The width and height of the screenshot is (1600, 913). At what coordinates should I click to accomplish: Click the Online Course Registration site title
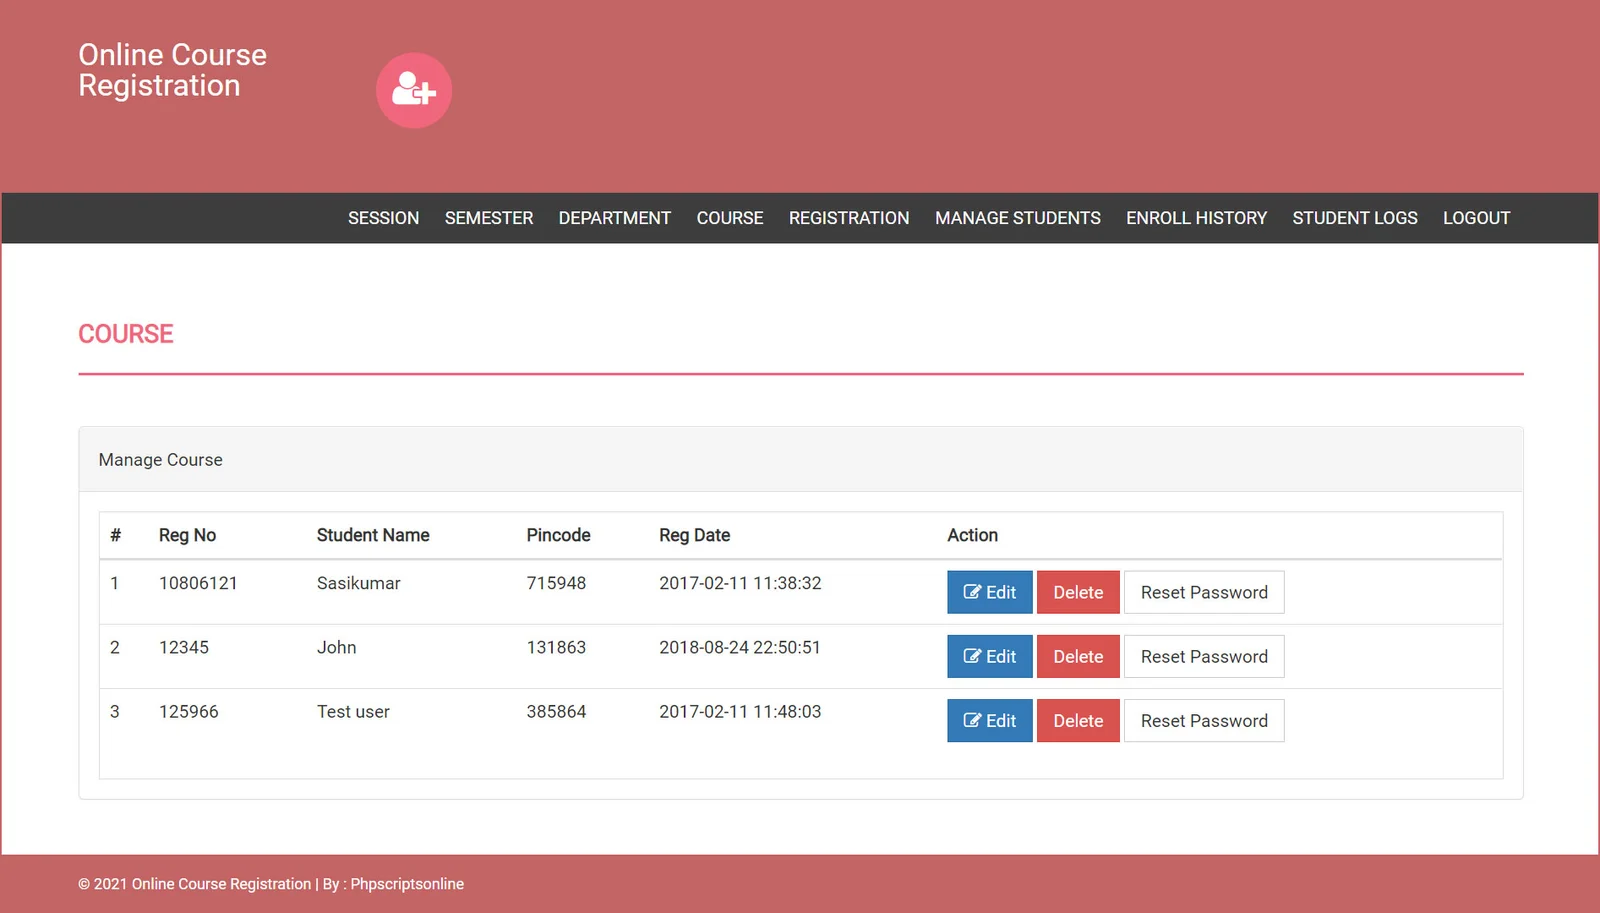(x=172, y=70)
